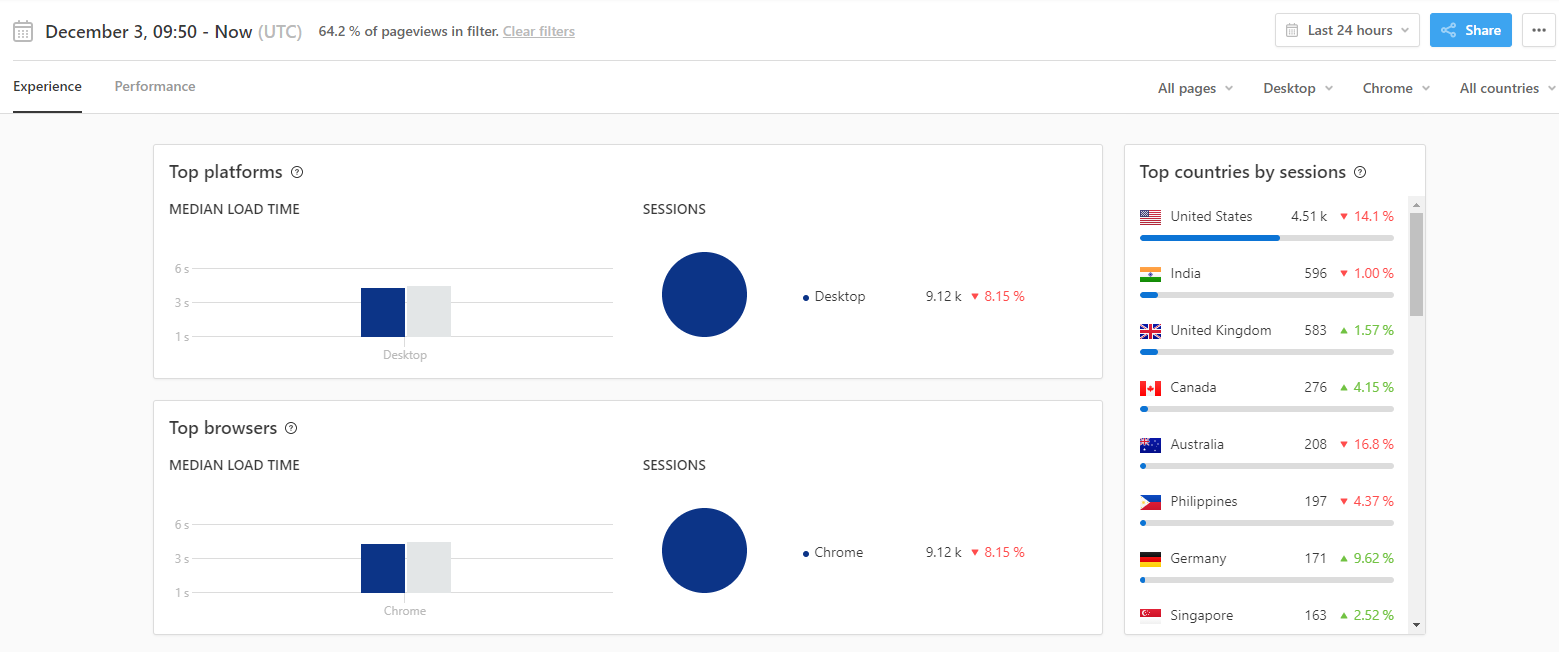Switch to the Performance tab
1559x652 pixels.
coord(155,87)
